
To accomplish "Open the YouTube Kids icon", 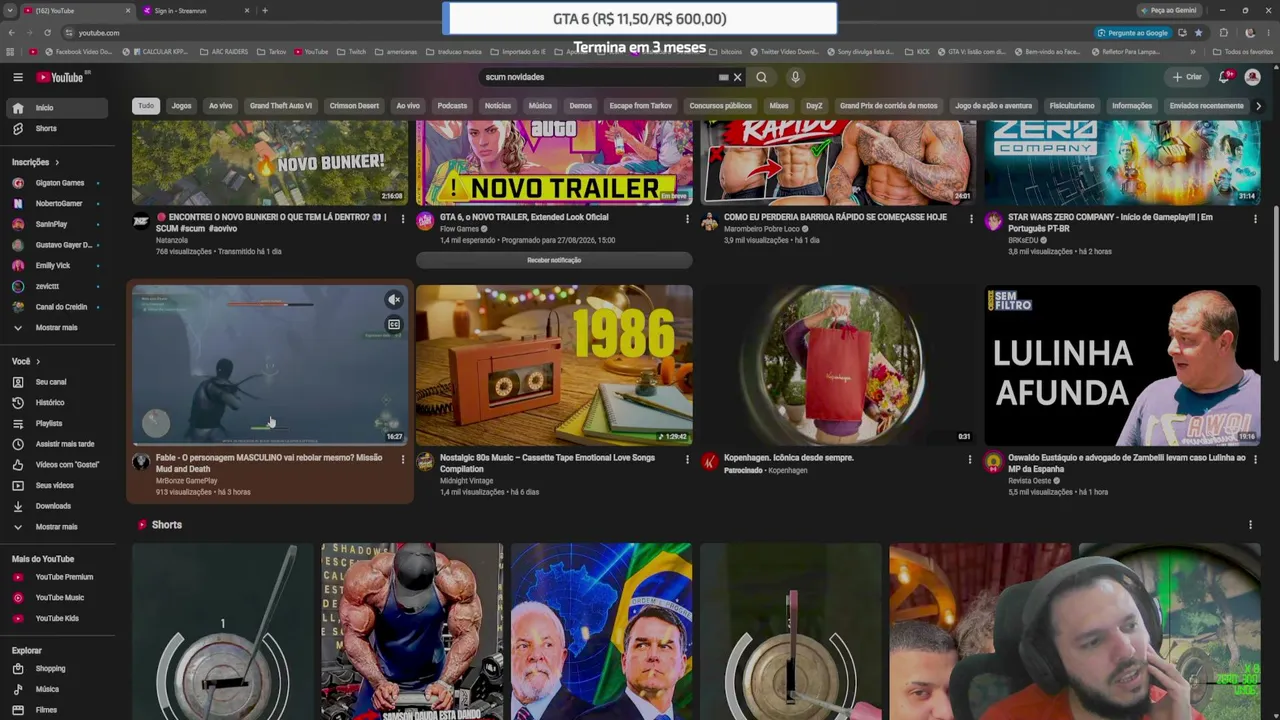I will (18, 619).
